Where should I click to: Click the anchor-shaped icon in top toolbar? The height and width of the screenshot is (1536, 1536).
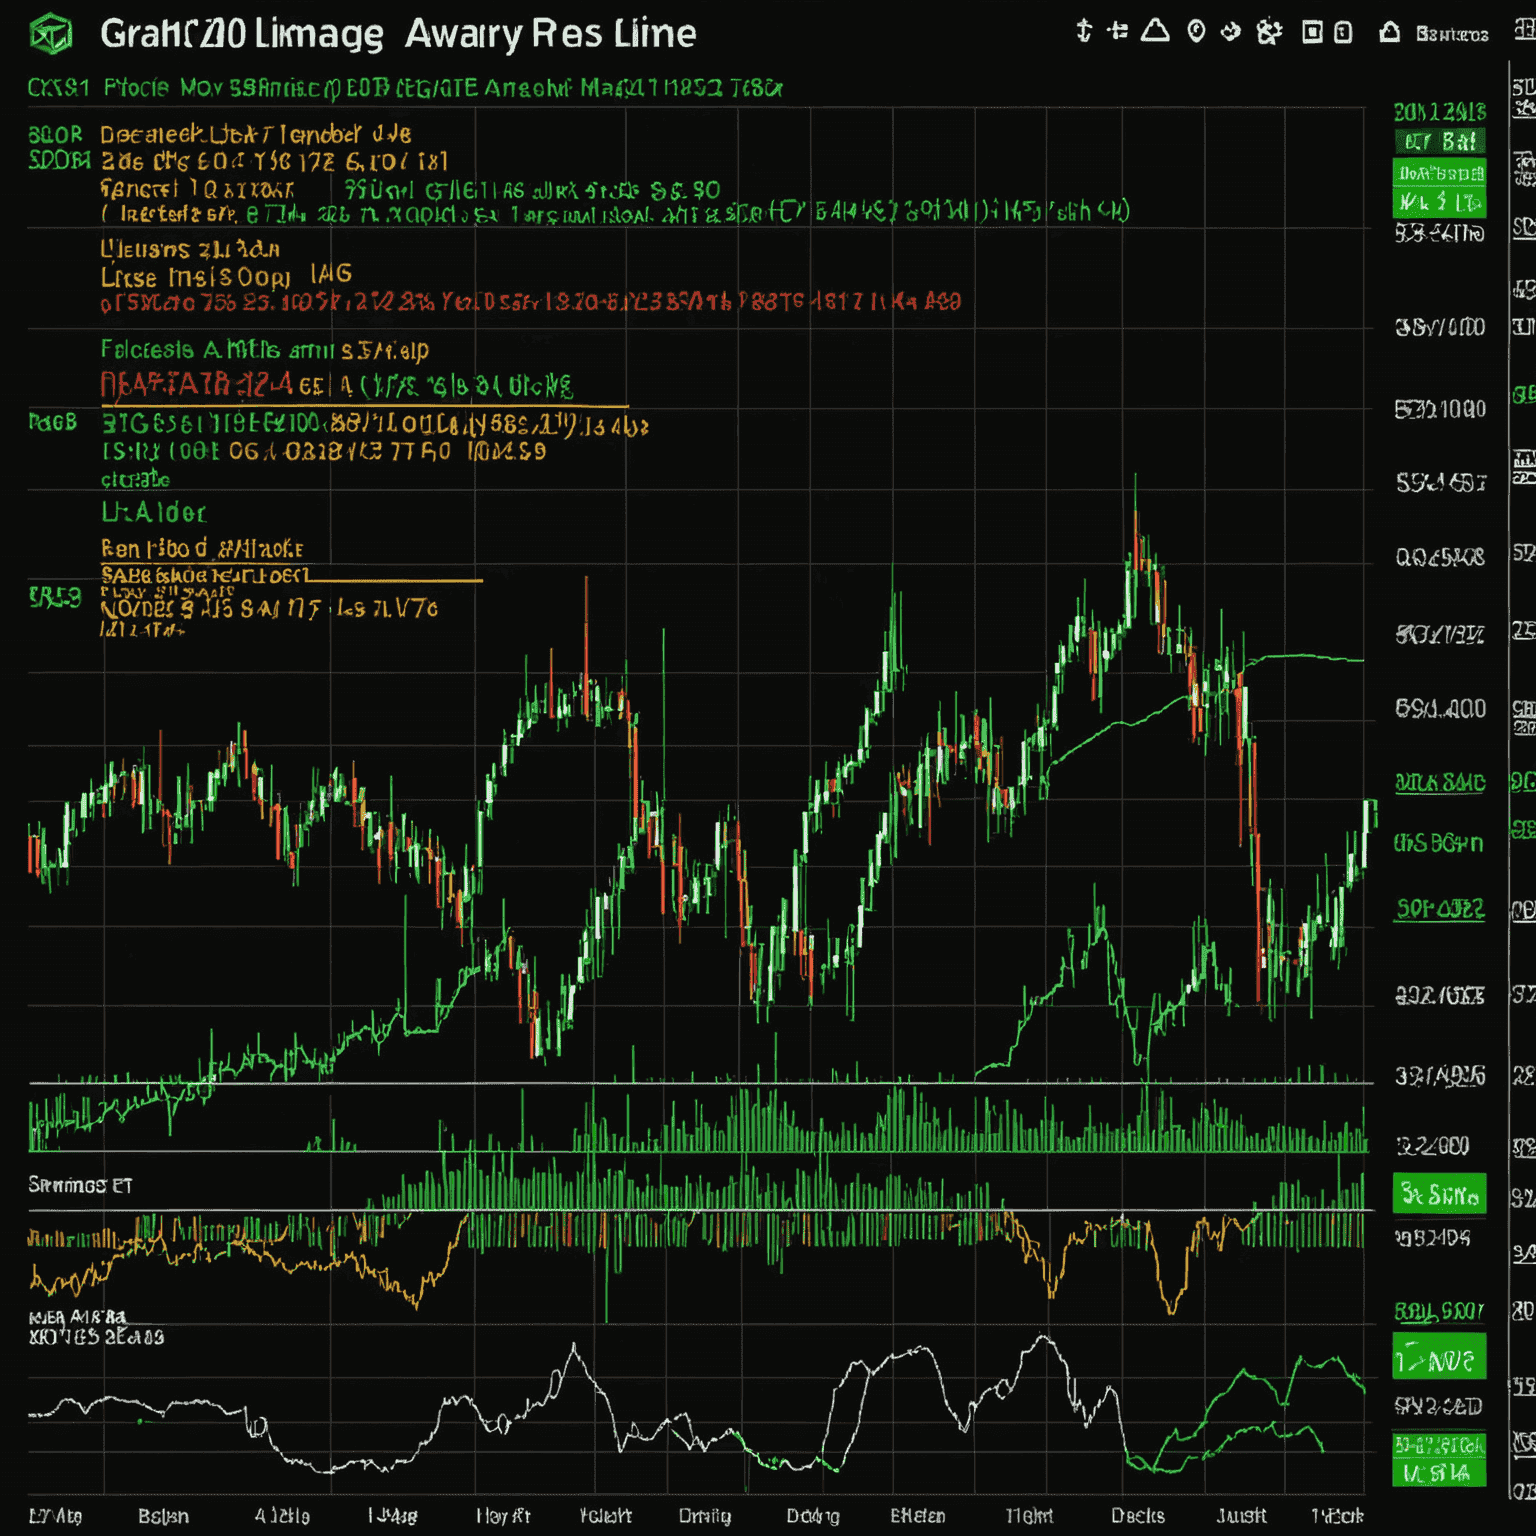point(1083,31)
